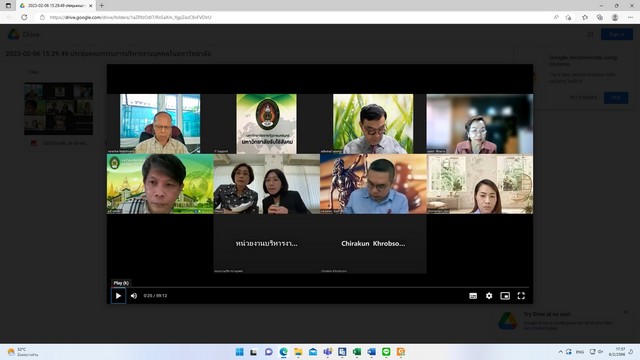
Task: Open the clock and date in the taskbar
Action: pos(617,352)
